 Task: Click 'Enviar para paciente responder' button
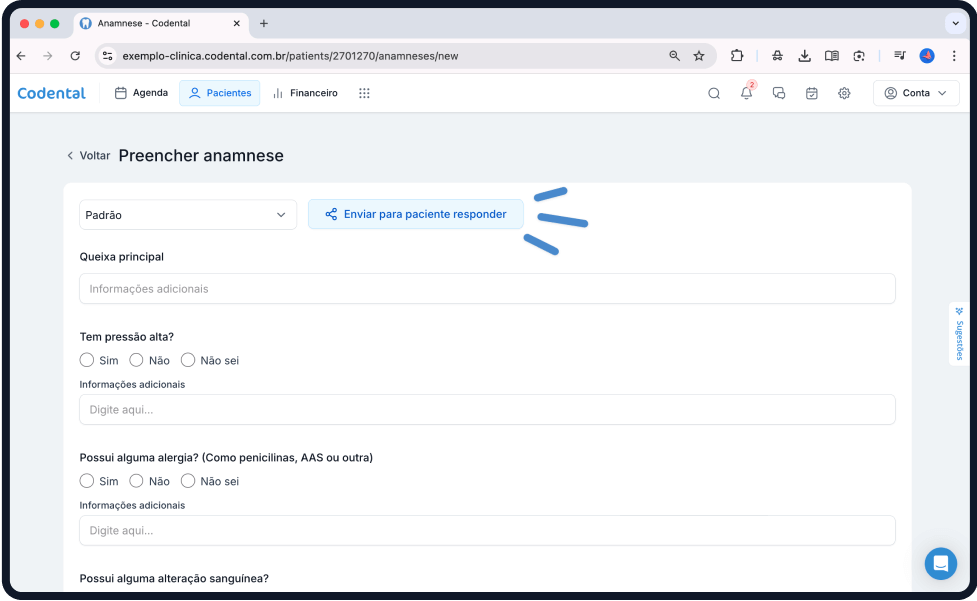(x=415, y=214)
